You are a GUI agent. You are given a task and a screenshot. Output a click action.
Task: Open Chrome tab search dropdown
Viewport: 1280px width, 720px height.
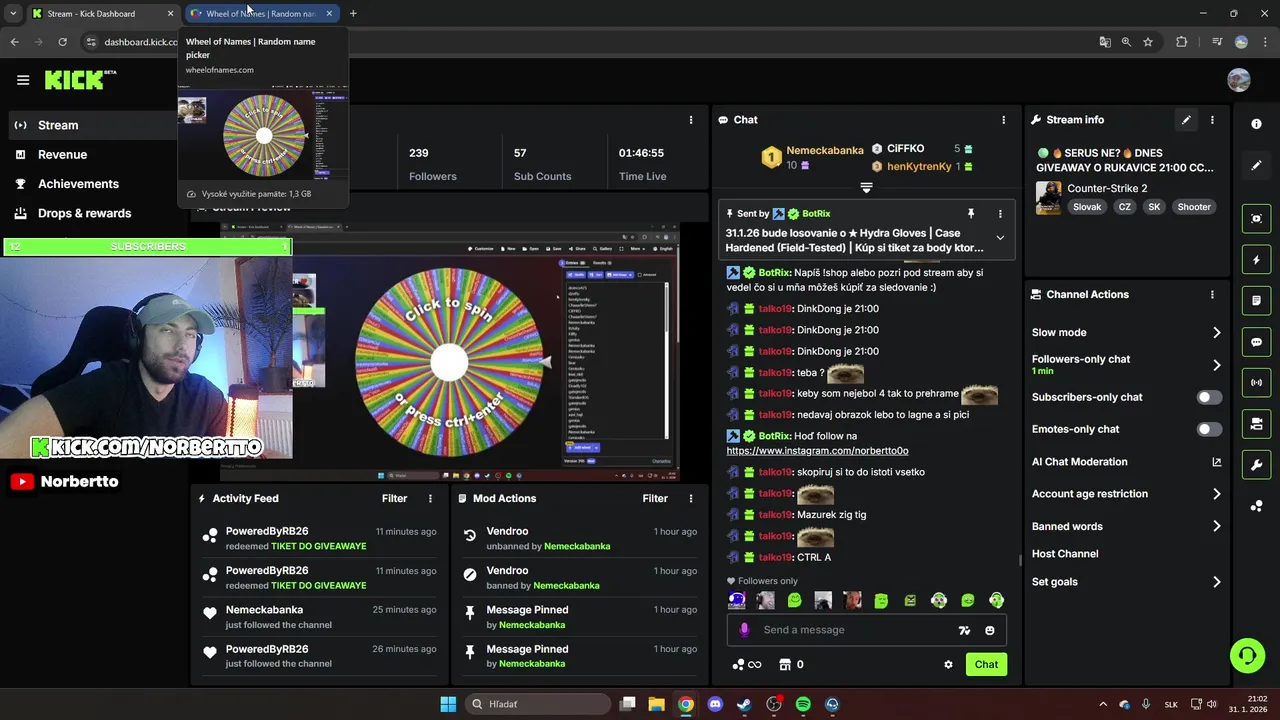(x=12, y=14)
